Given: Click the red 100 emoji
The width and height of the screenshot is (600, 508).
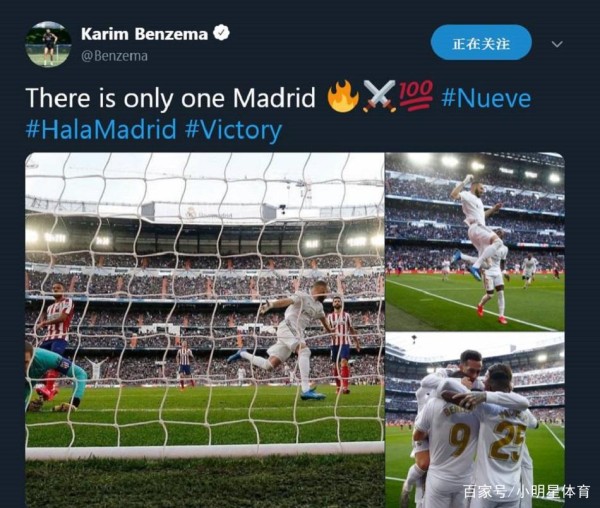Looking at the screenshot, I should pos(416,96).
